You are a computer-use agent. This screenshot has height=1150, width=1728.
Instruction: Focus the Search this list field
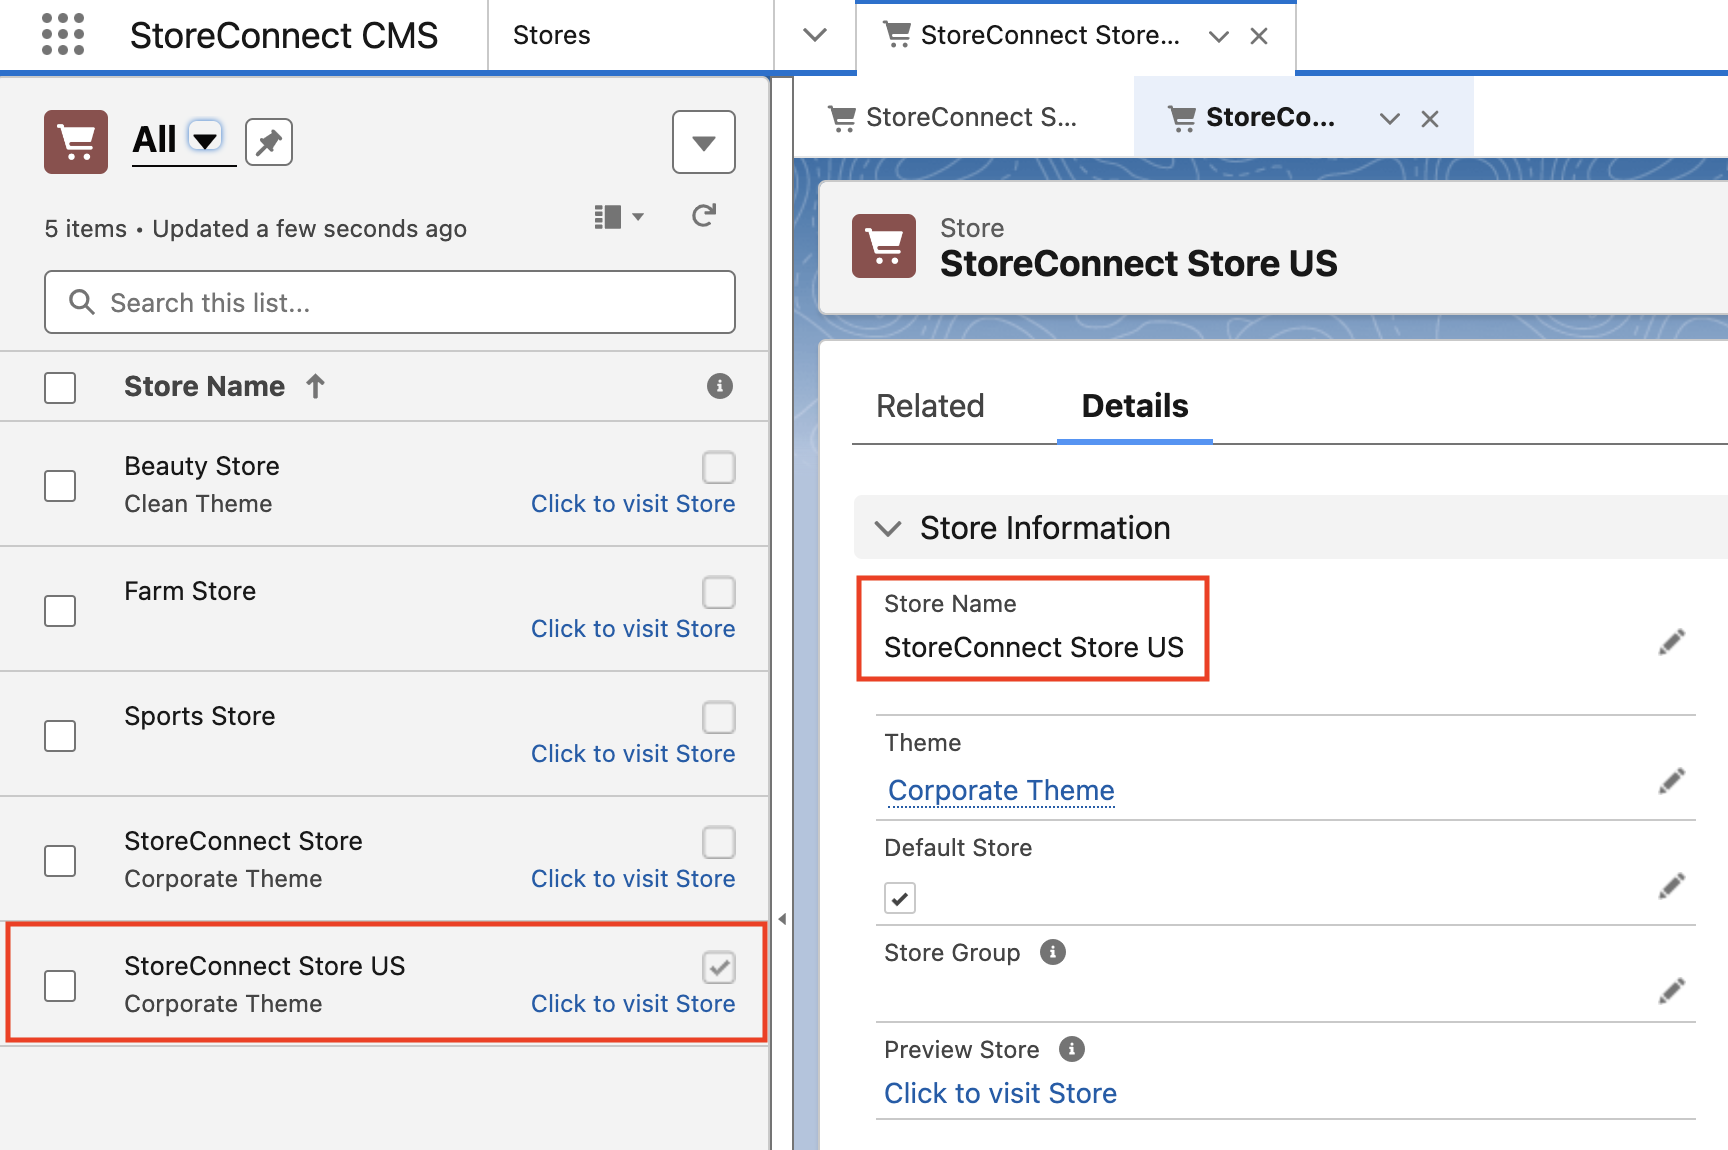click(x=390, y=302)
